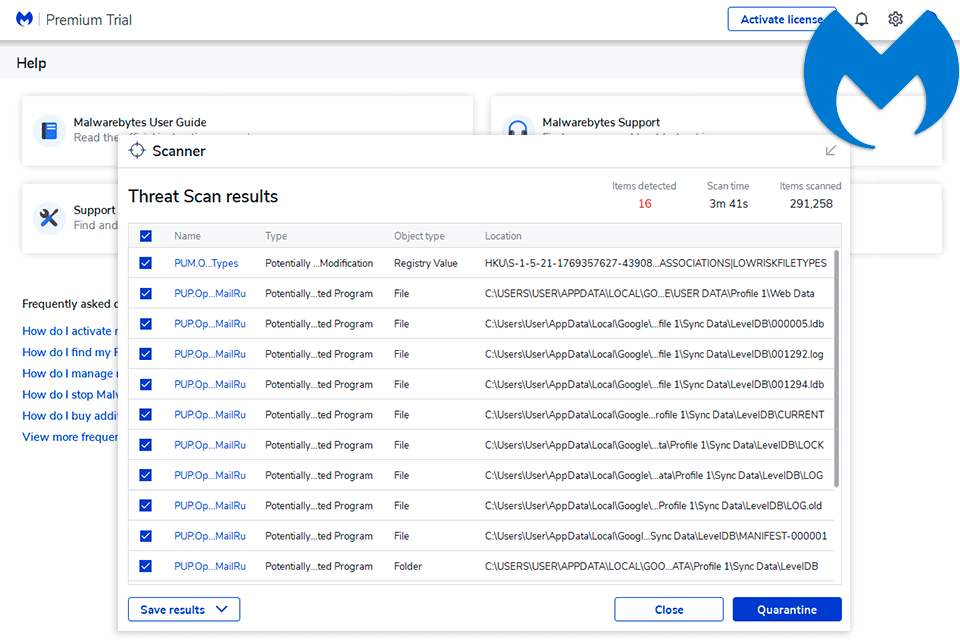
Task: Open PUP.Op...MailRu link in MANIFEST-000001 row
Action: point(209,536)
